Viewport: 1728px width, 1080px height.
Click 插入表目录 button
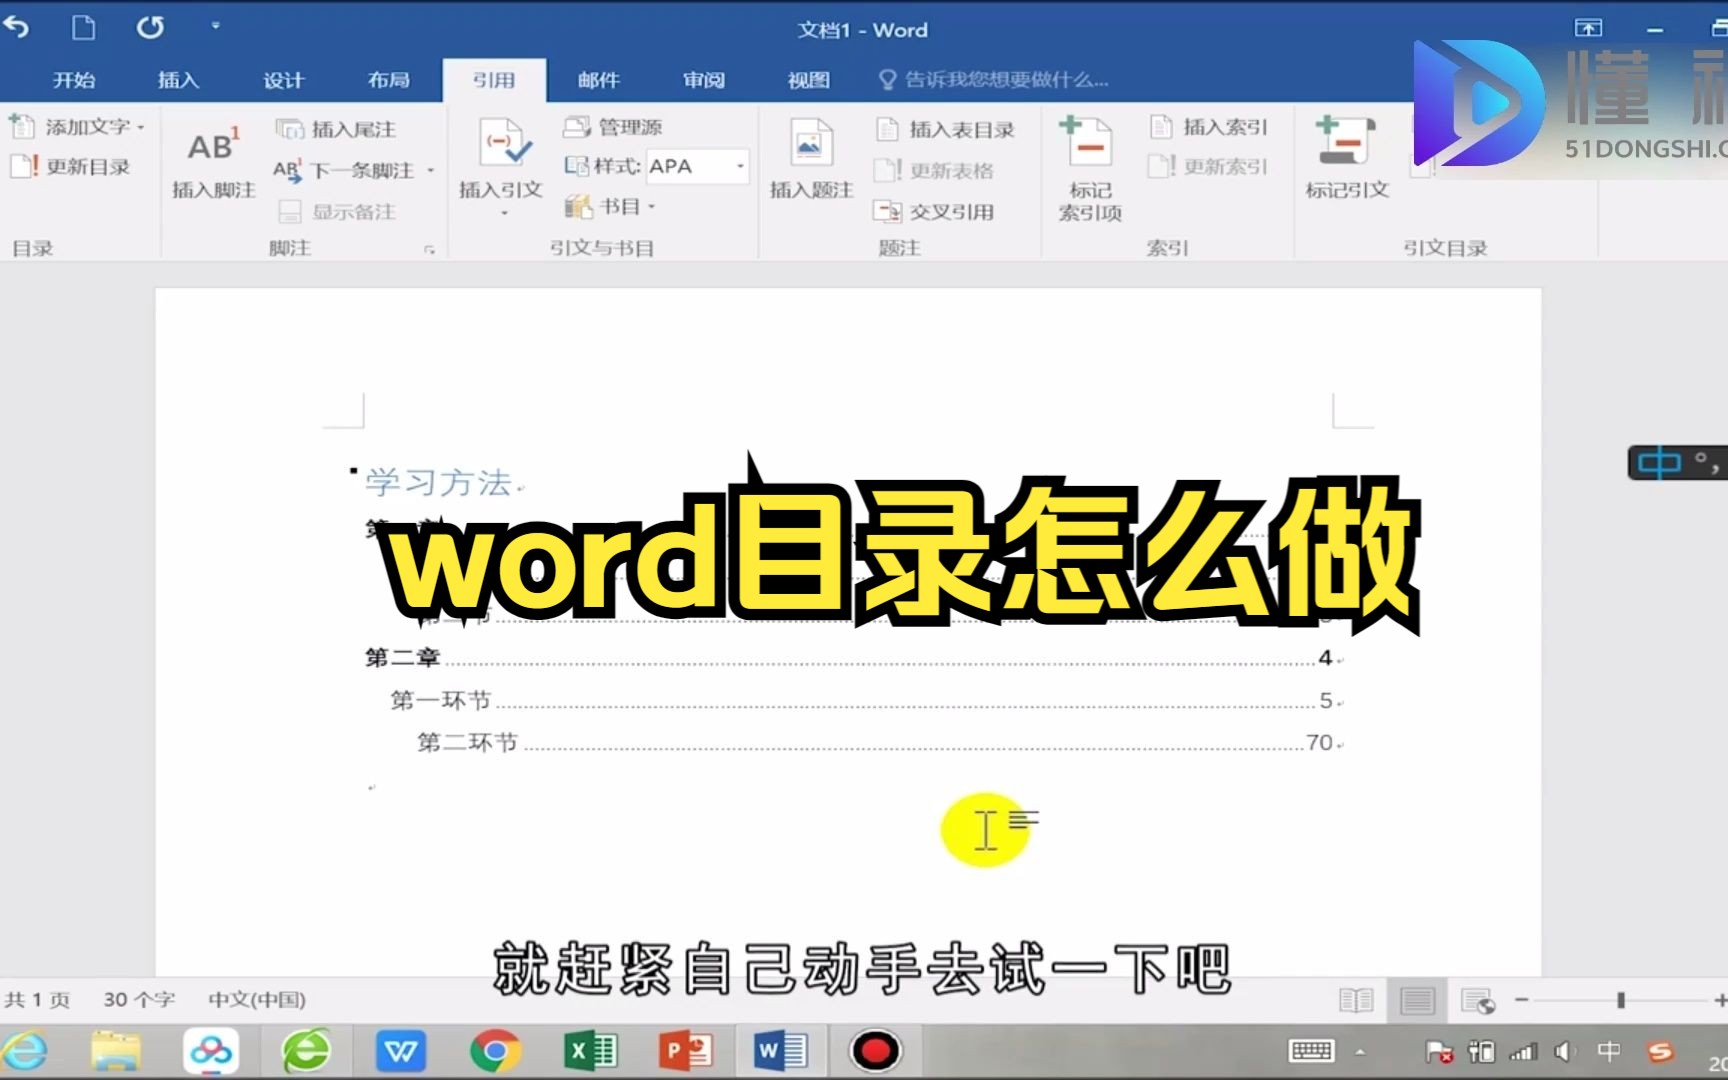[945, 129]
